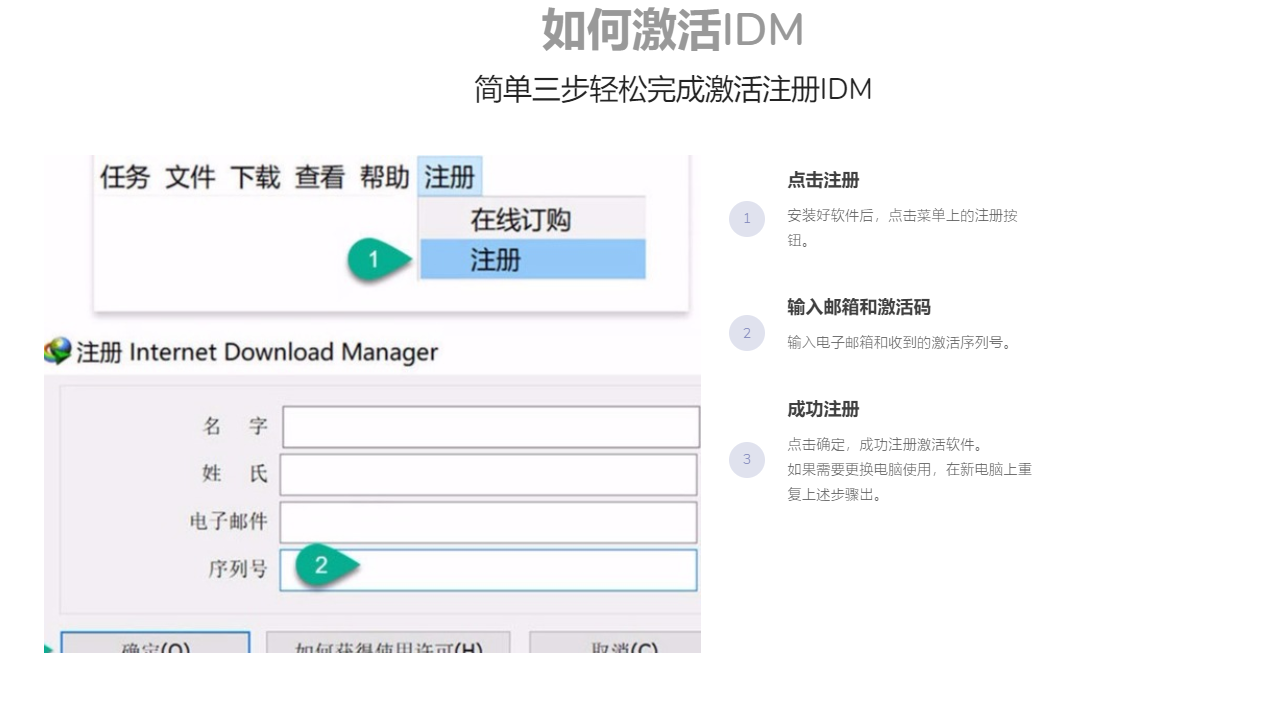
Task: Click the 输入邮箱和激活码 step heading
Action: (x=859, y=307)
